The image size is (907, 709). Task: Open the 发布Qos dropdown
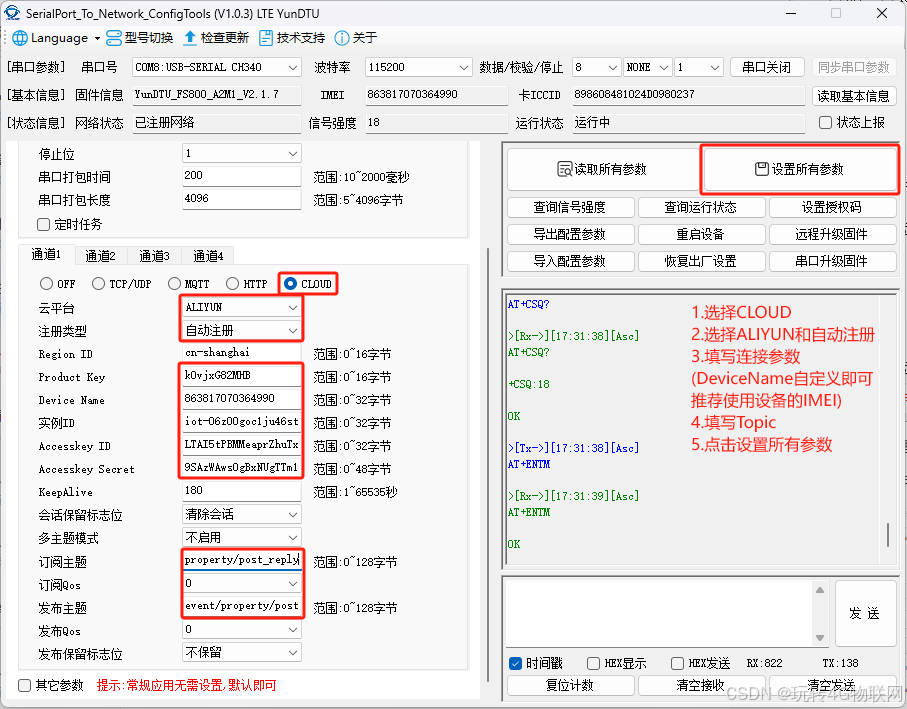click(242, 630)
